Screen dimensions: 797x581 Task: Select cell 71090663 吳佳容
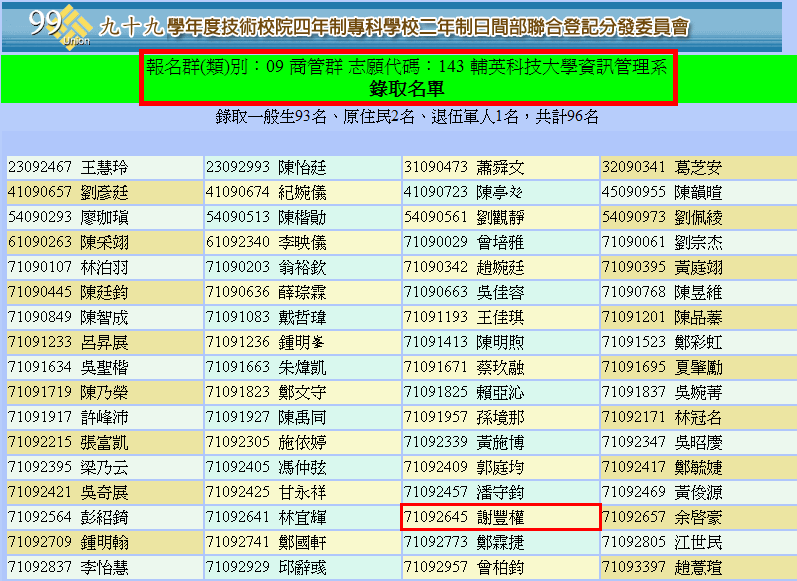coord(501,292)
